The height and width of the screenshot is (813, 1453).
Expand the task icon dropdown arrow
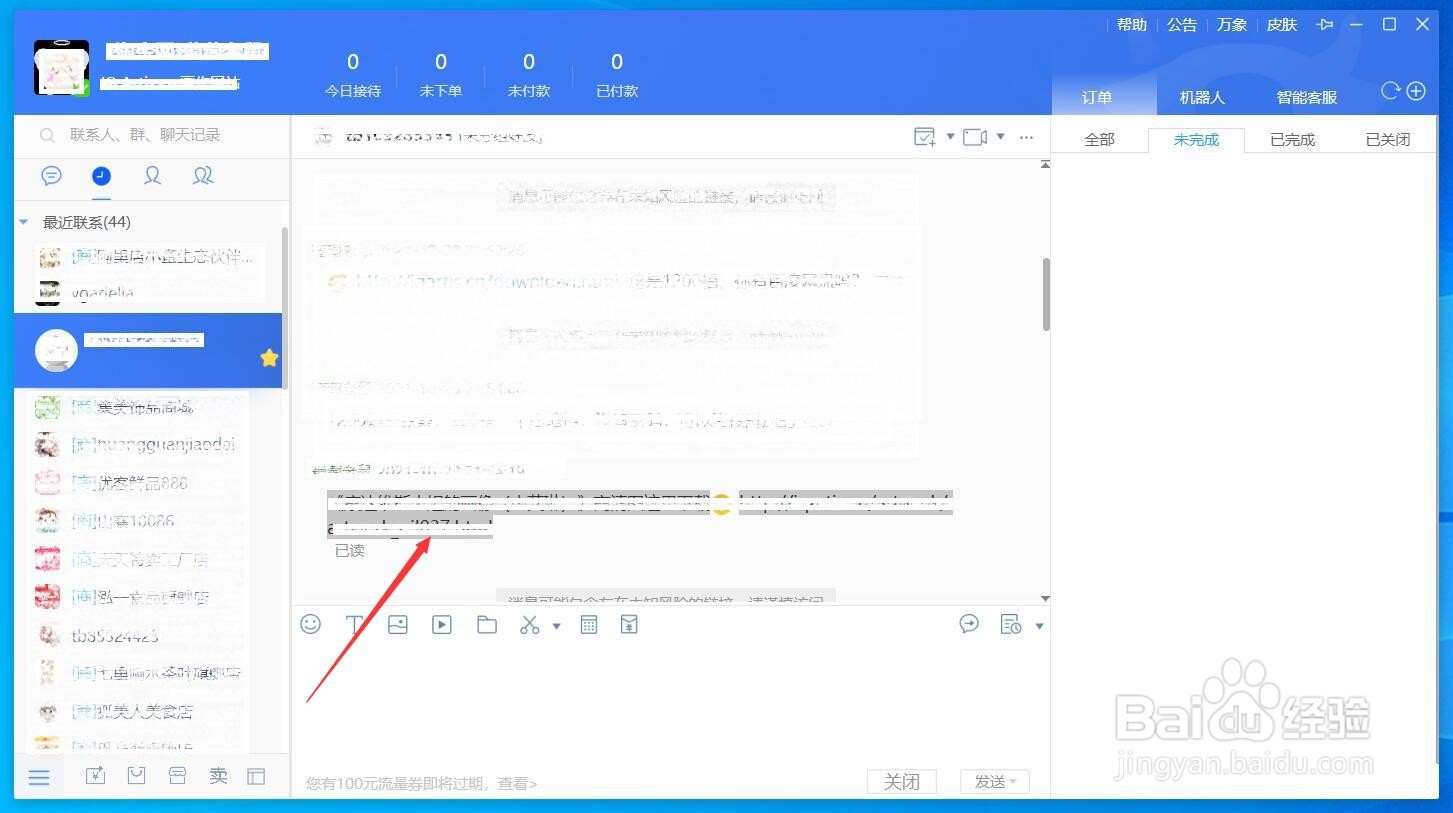pos(950,137)
